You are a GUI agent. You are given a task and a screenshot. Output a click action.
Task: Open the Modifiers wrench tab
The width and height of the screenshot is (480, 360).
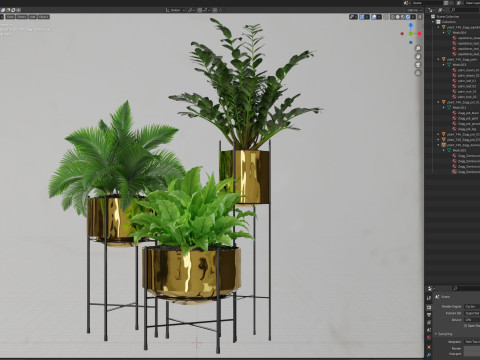[x=429, y=355]
